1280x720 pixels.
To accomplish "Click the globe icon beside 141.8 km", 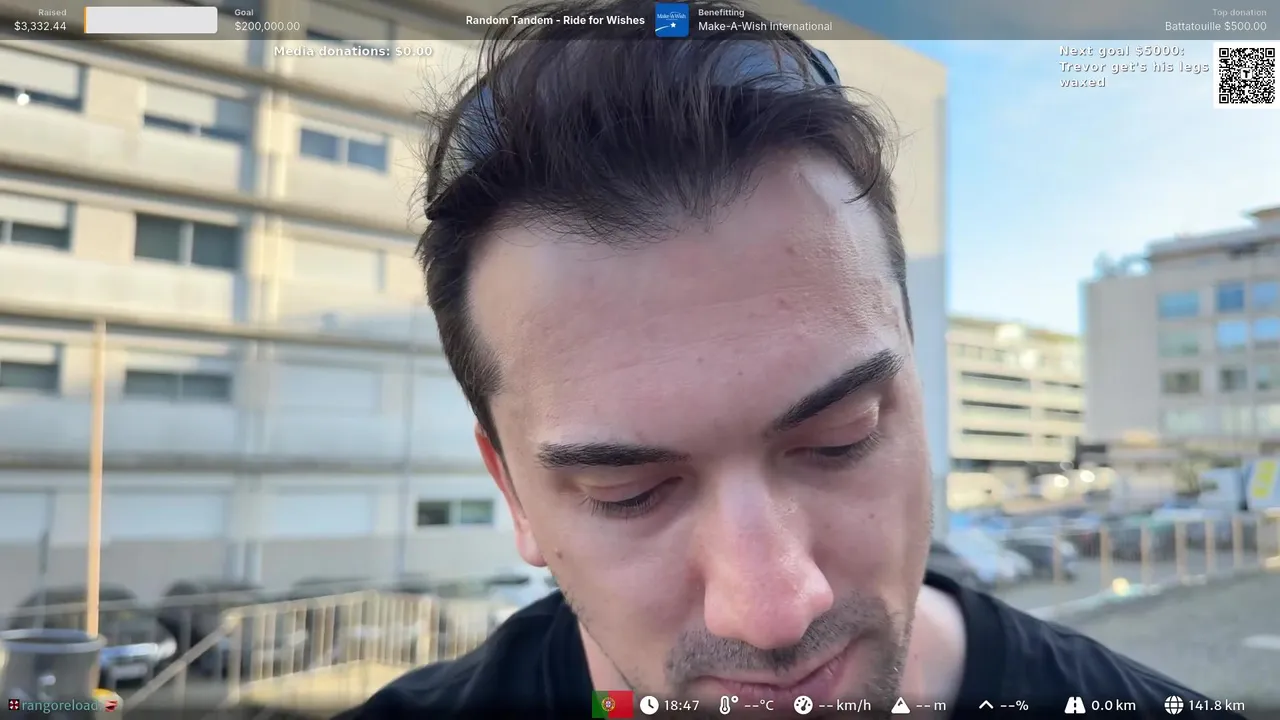I will click(1173, 705).
